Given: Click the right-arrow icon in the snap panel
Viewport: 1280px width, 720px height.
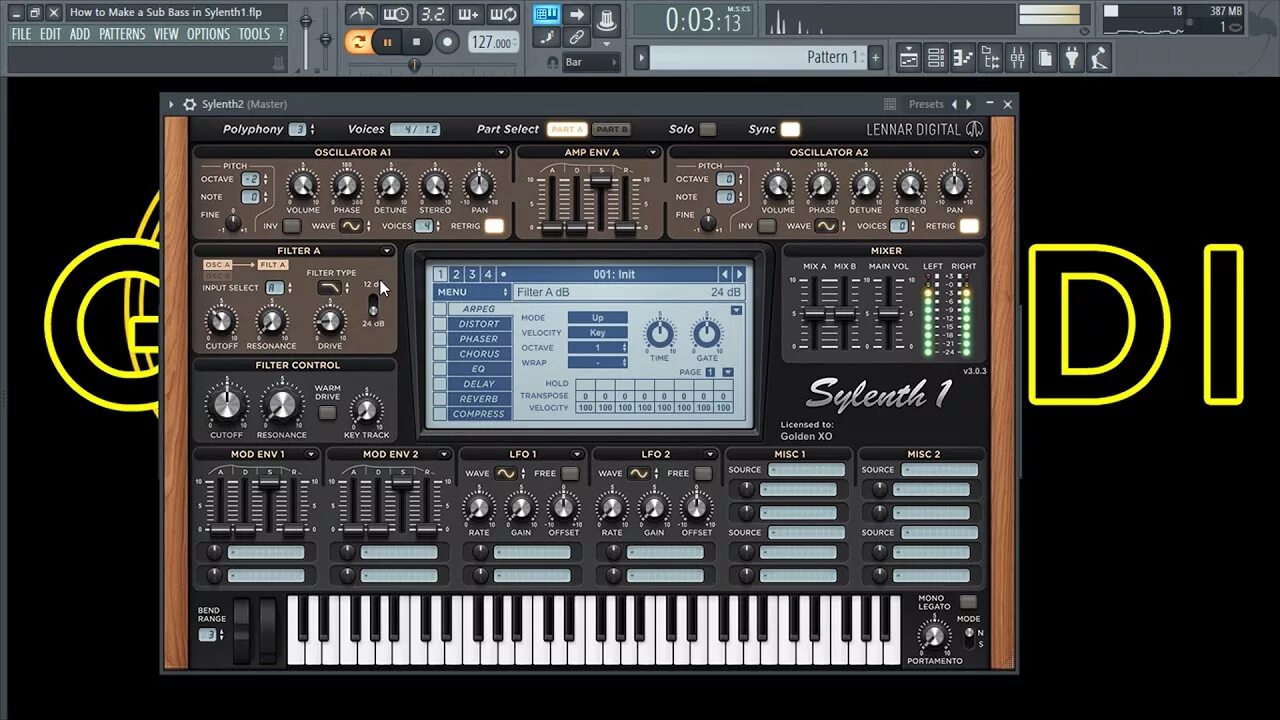Looking at the screenshot, I should [x=577, y=14].
